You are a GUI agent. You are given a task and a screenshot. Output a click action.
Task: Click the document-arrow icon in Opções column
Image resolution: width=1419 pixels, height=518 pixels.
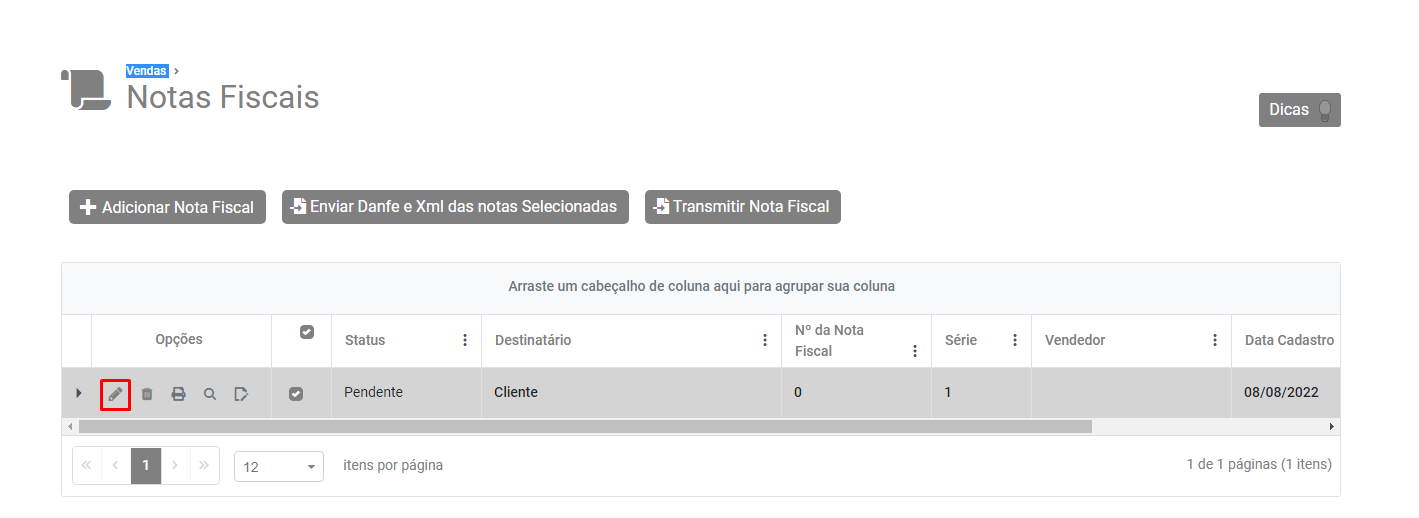point(241,394)
